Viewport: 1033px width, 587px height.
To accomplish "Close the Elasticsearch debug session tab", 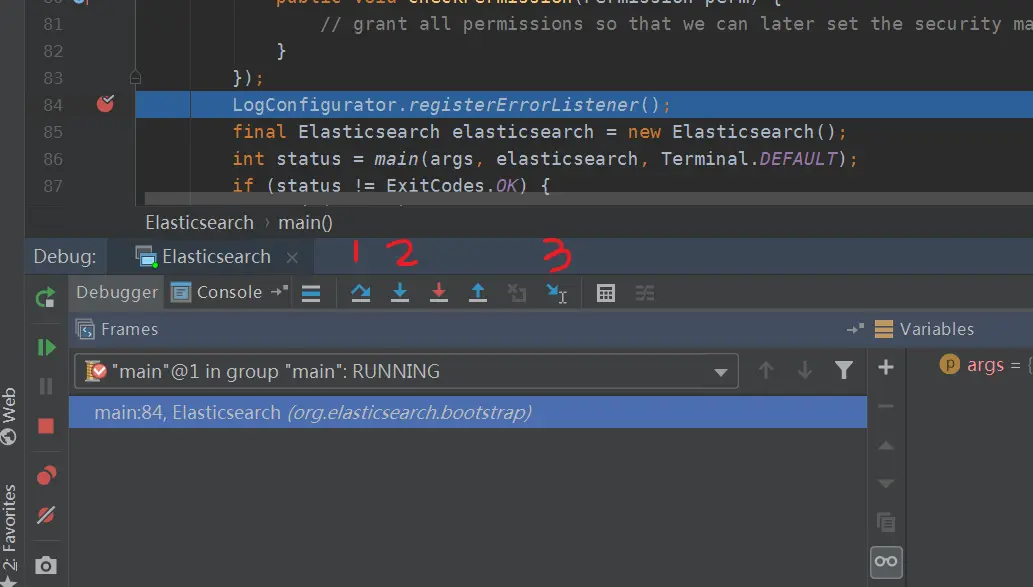I will coord(293,258).
